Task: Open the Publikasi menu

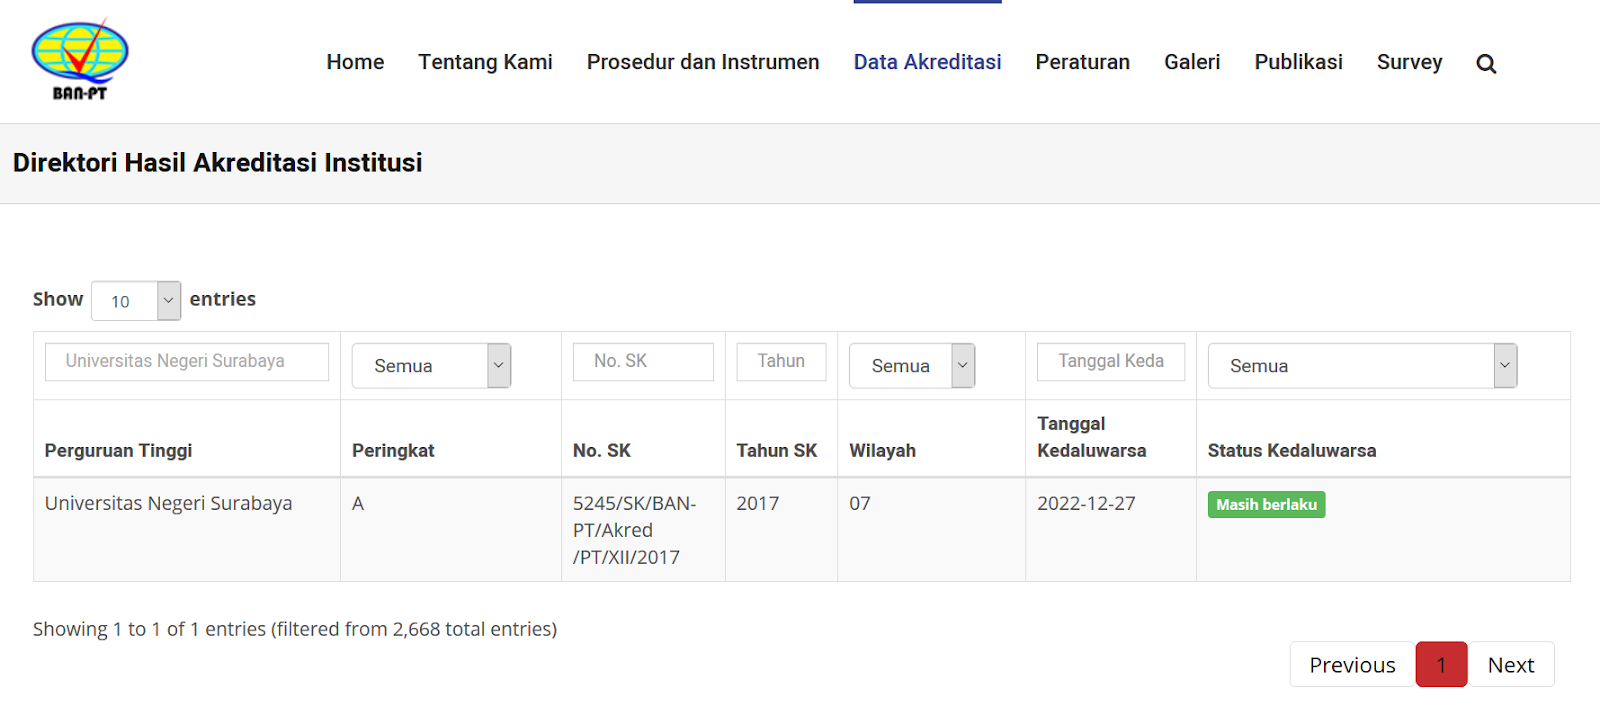Action: pos(1298,62)
